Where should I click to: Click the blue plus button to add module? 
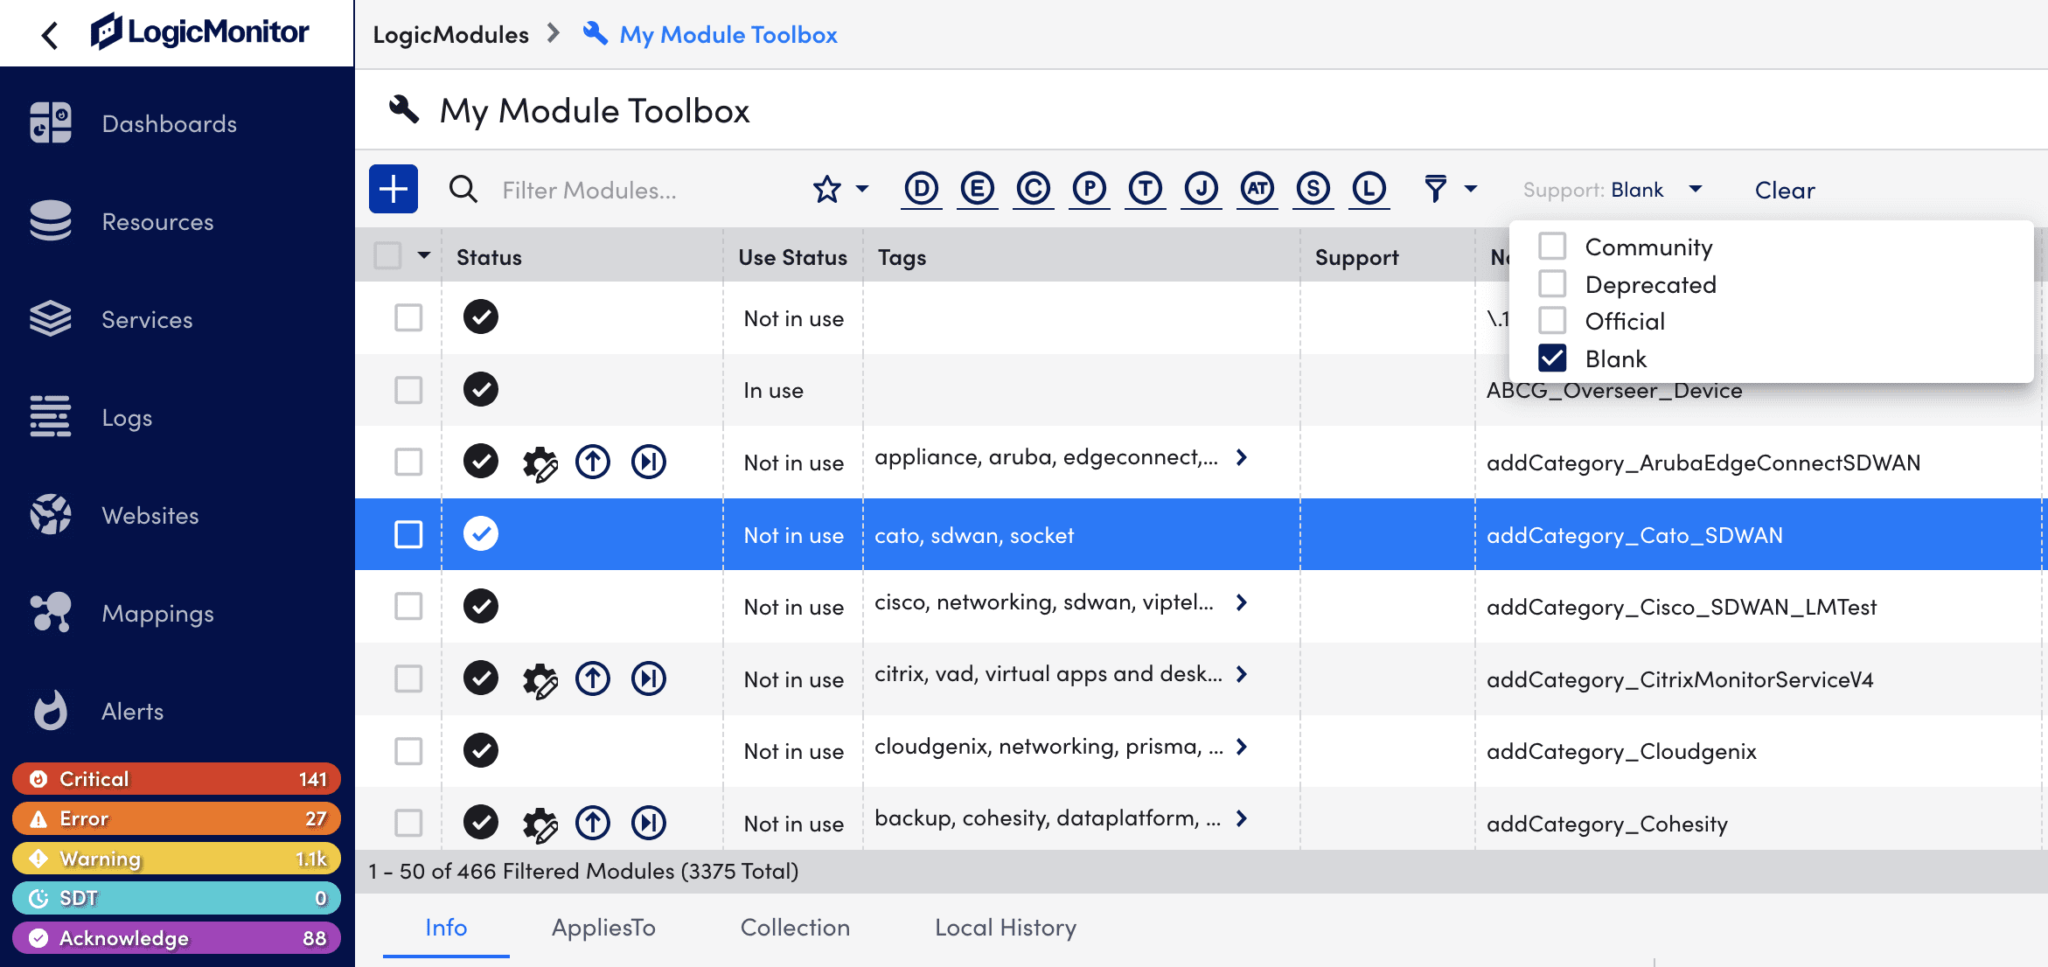click(393, 188)
